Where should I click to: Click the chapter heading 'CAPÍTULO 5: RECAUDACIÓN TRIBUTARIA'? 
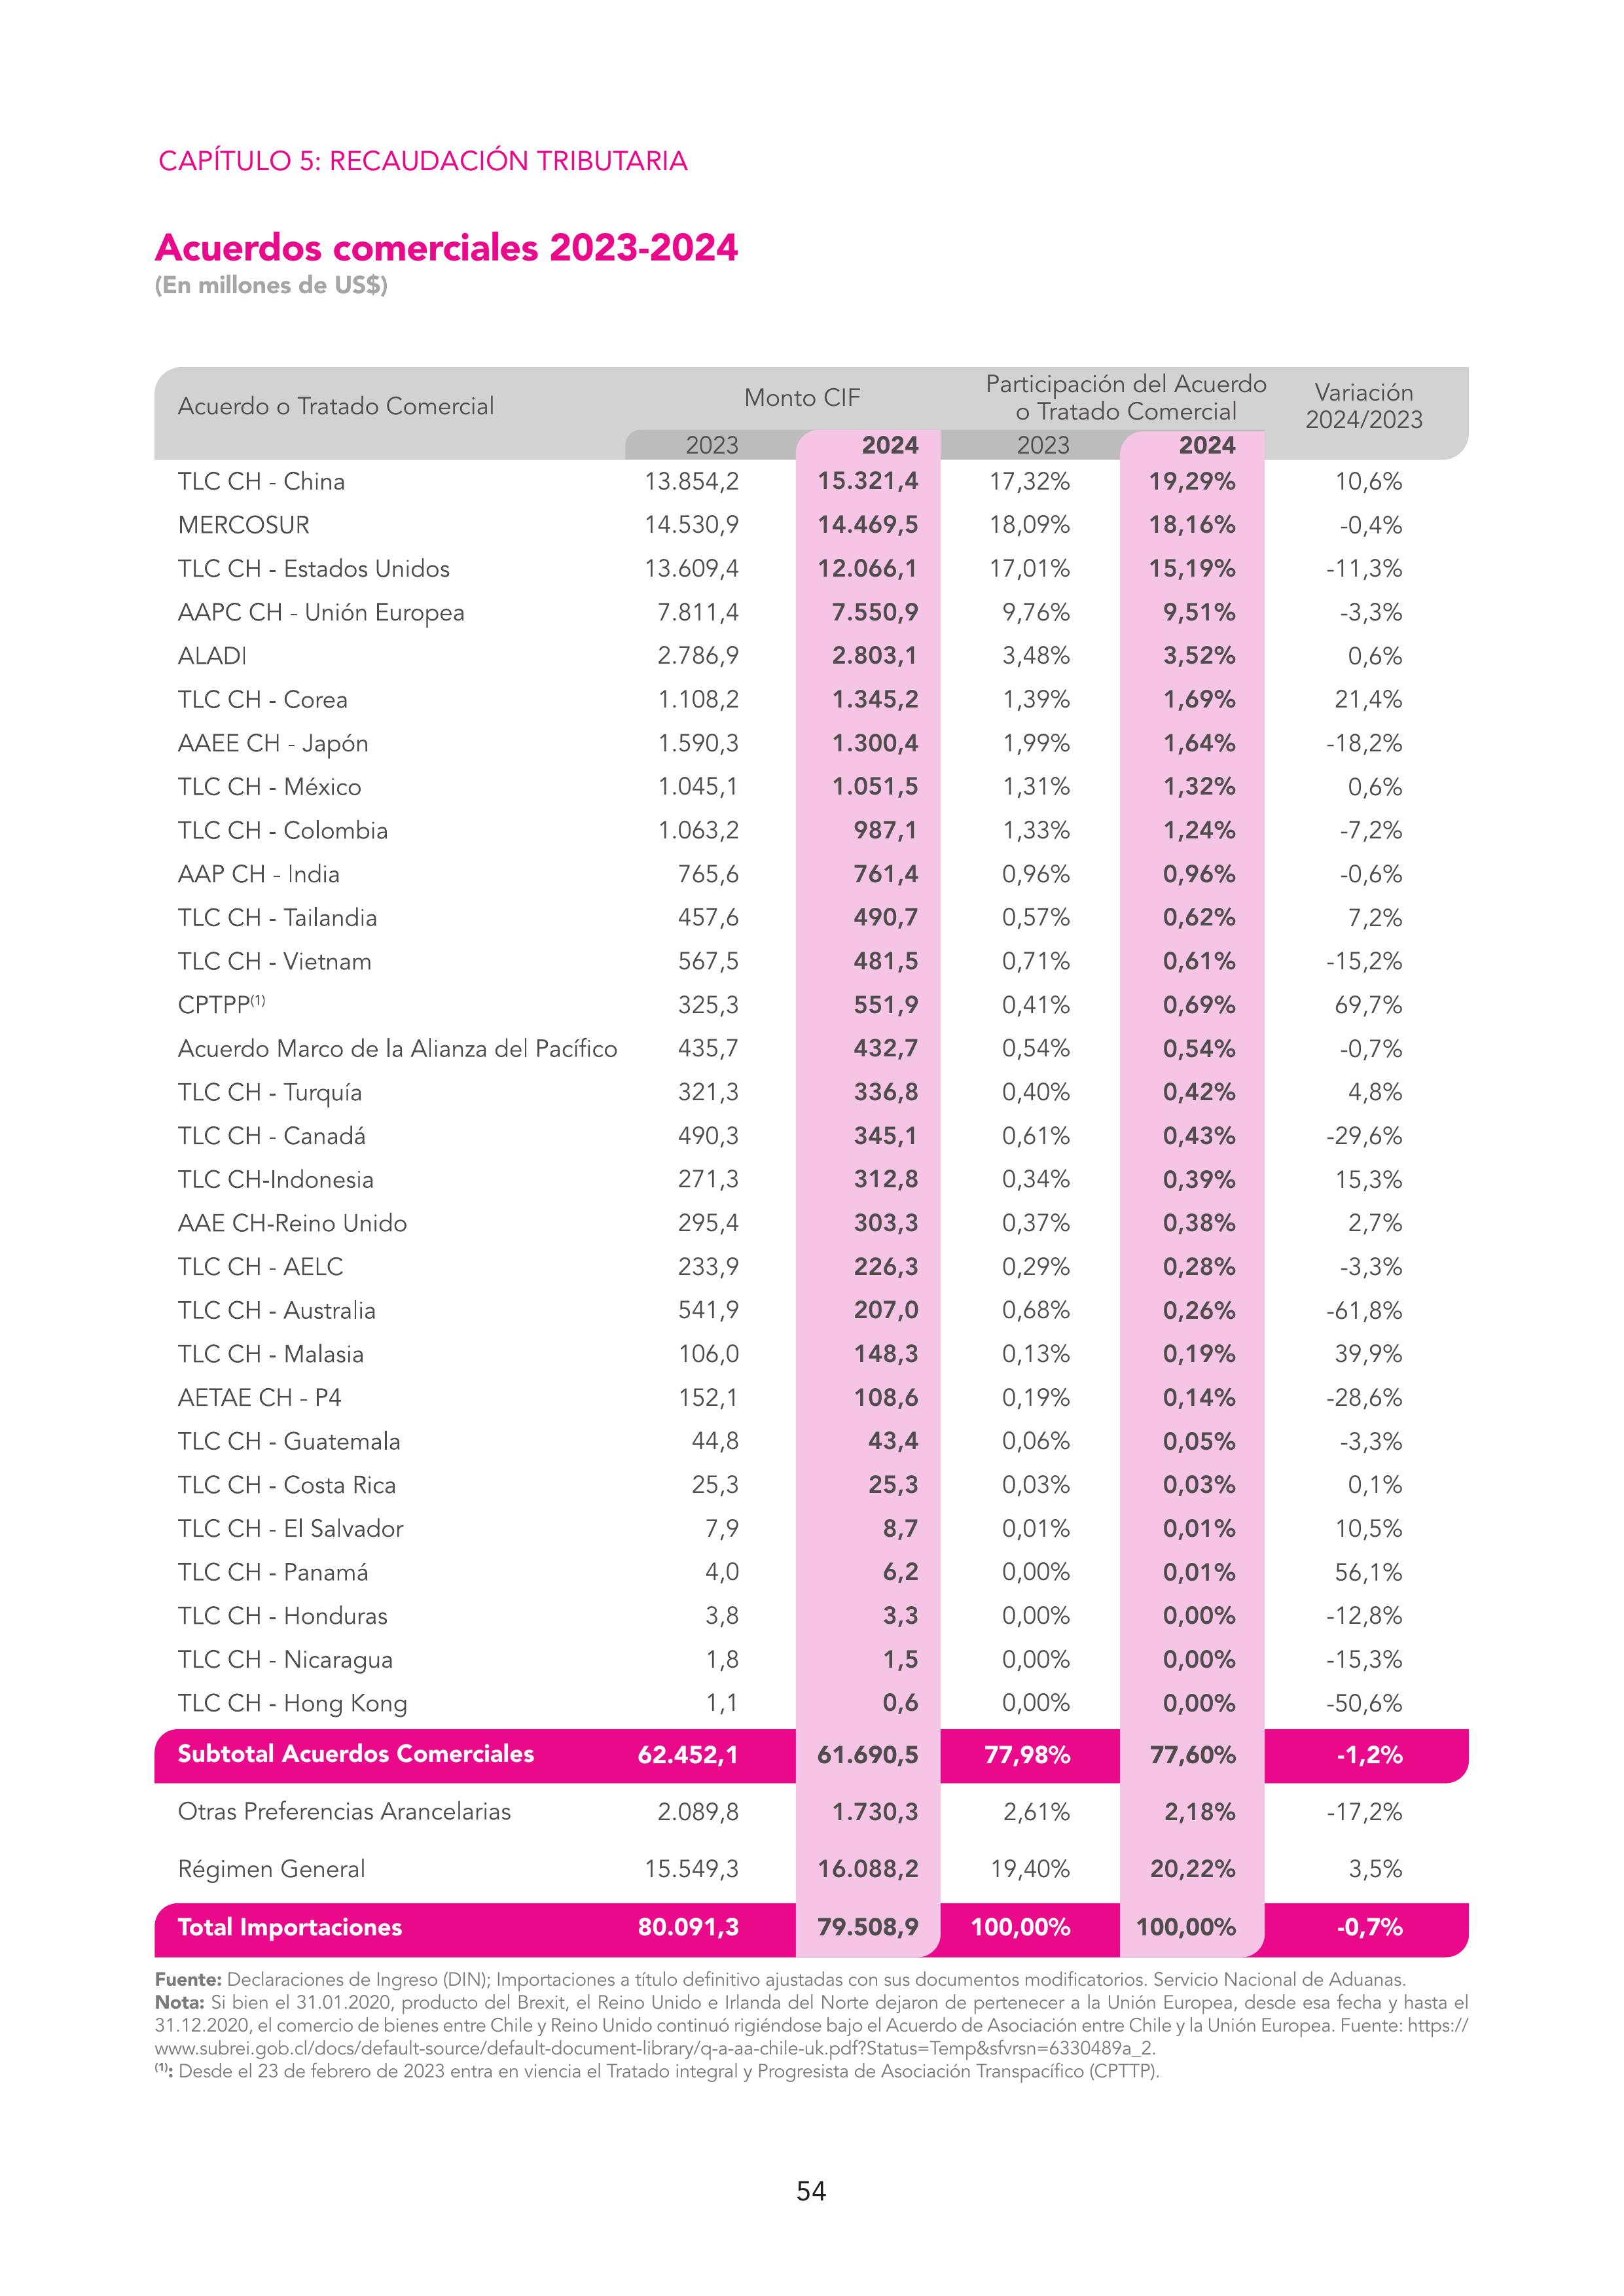point(423,161)
